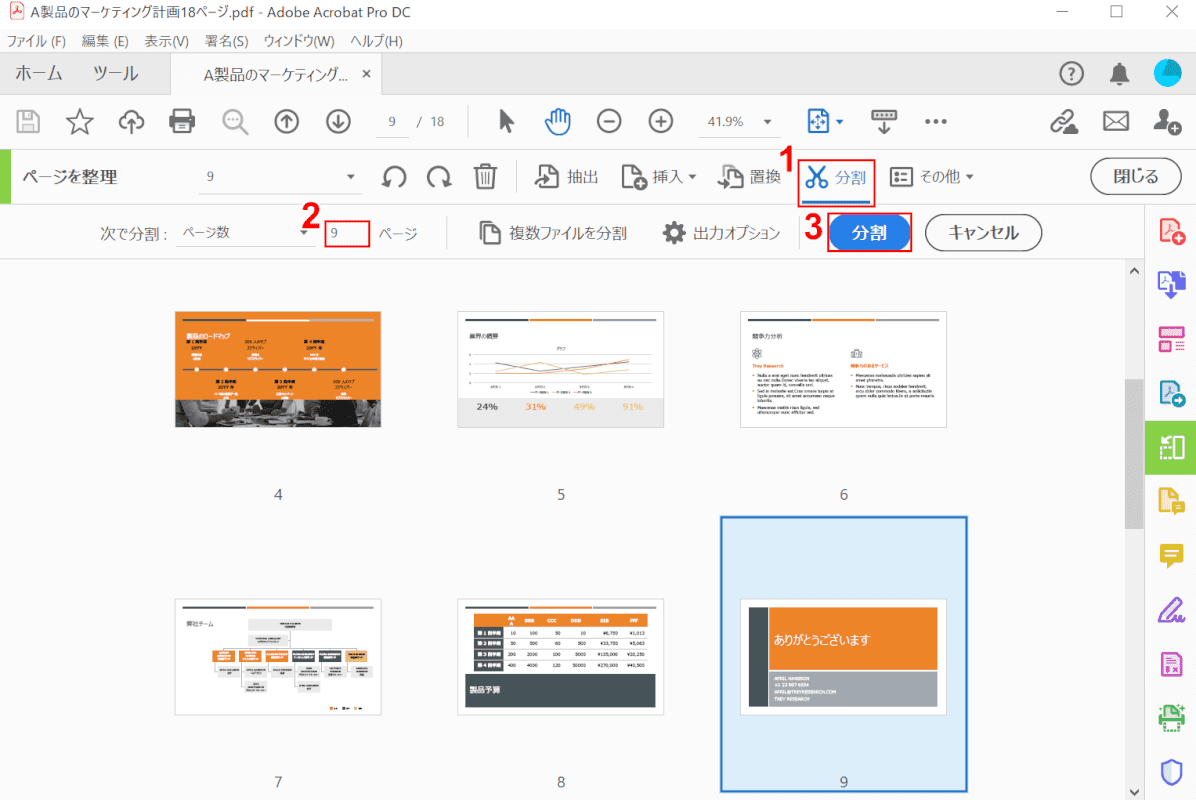This screenshot has height=800, width=1196.
Task: Click the 抽出 extract button
Action: pos(566,177)
